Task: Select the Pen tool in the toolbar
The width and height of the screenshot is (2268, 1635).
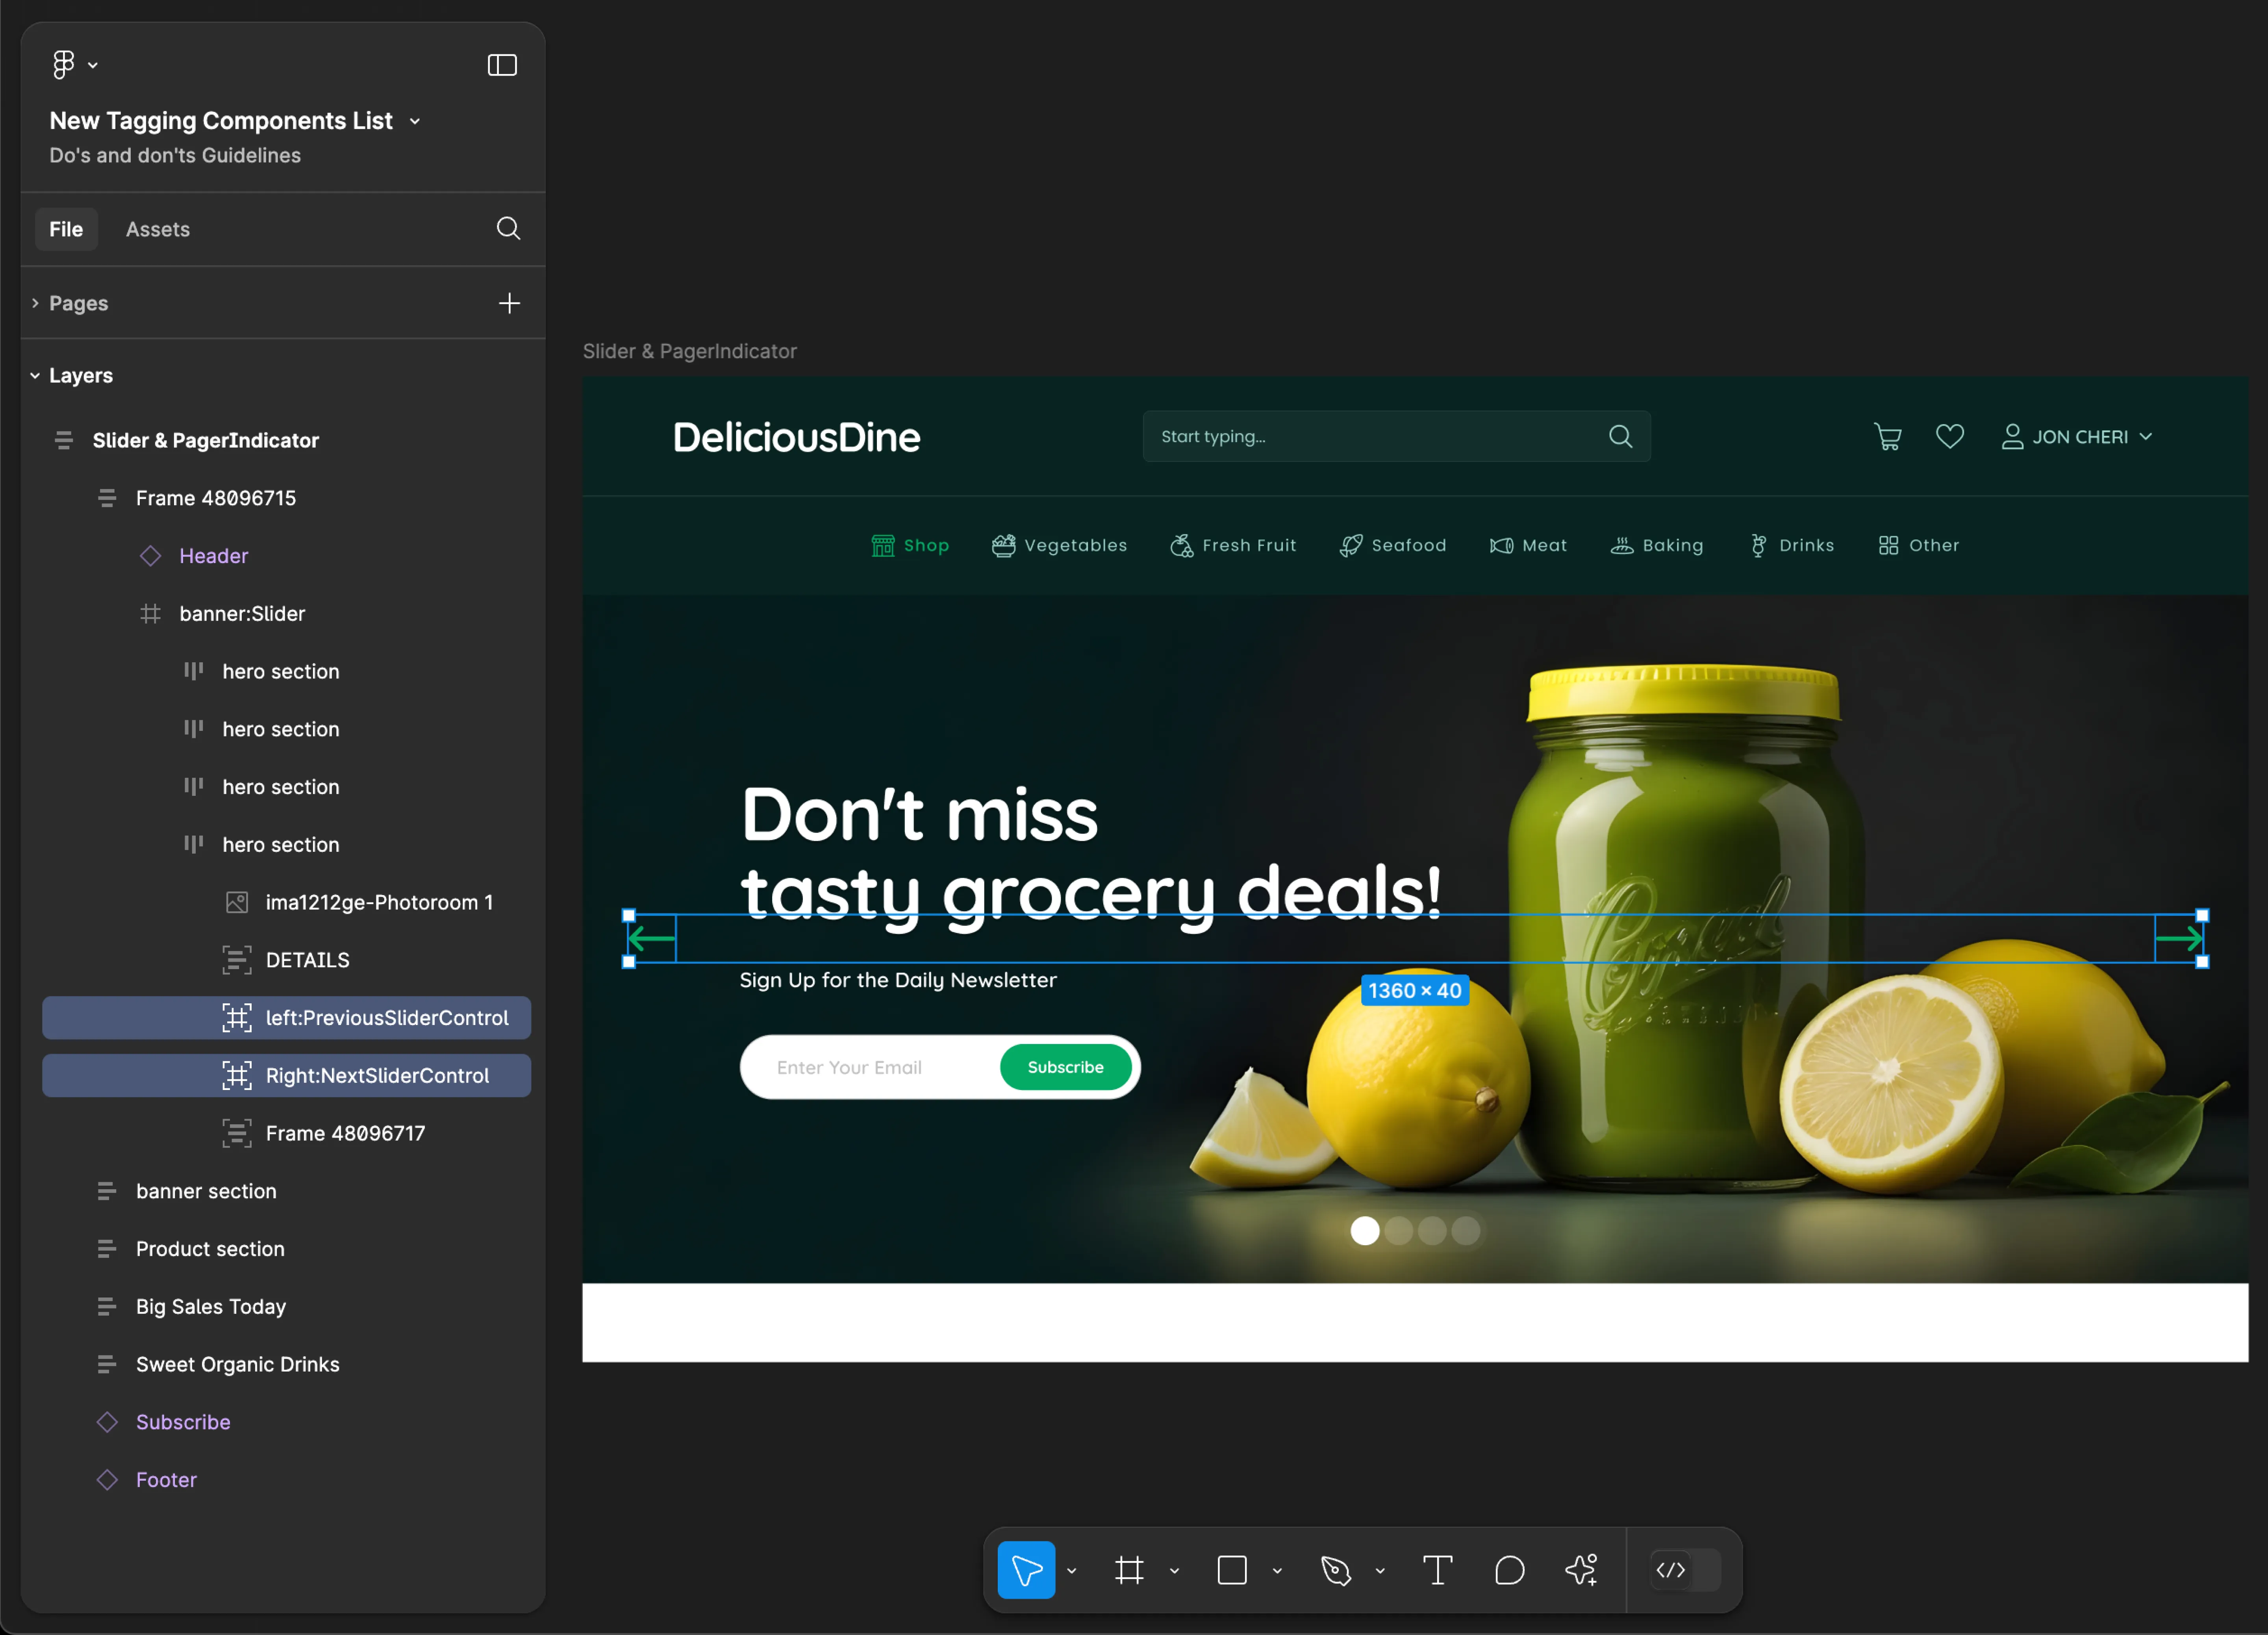Action: pyautogui.click(x=1336, y=1570)
